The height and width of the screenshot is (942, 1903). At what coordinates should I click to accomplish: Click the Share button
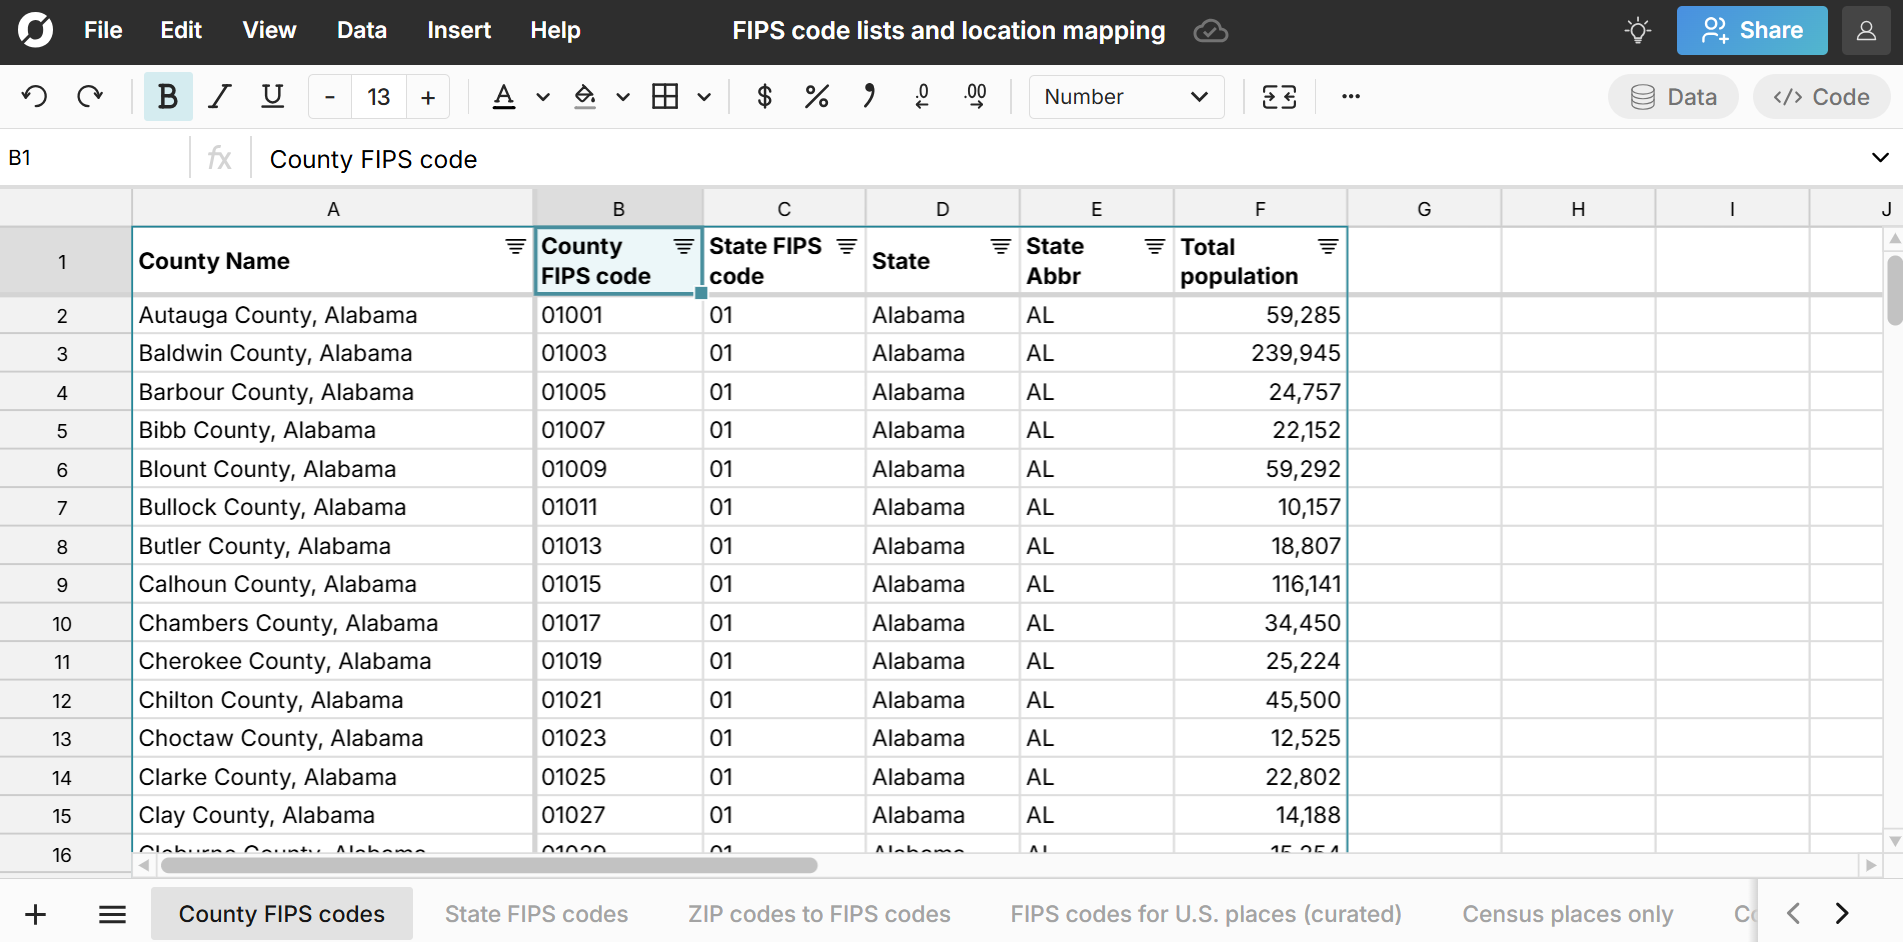point(1751,31)
